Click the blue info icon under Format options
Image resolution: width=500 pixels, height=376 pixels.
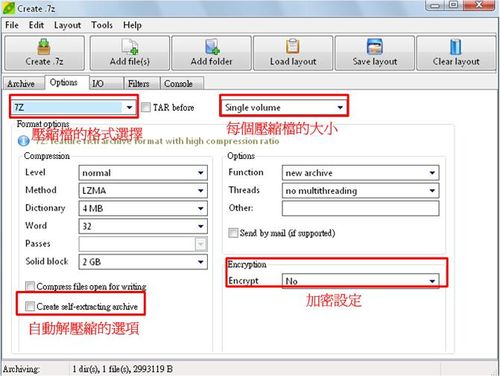23,141
